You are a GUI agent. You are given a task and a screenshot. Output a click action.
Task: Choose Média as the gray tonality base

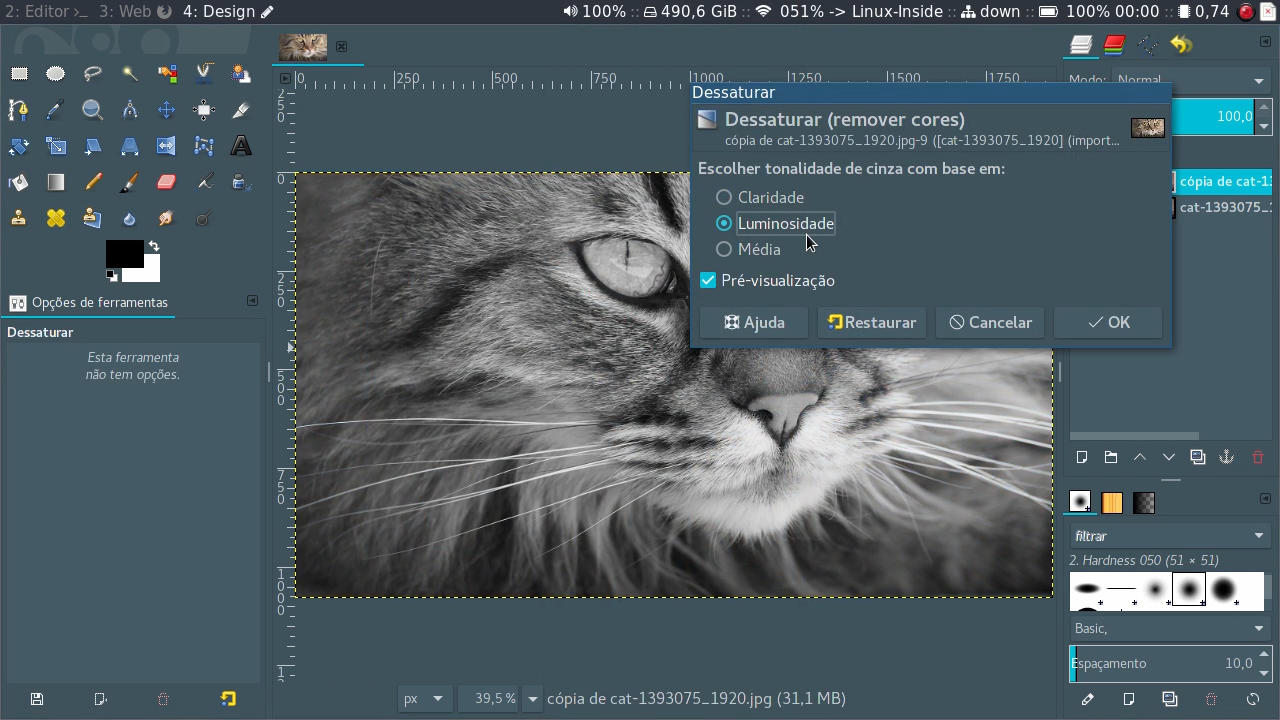click(723, 249)
